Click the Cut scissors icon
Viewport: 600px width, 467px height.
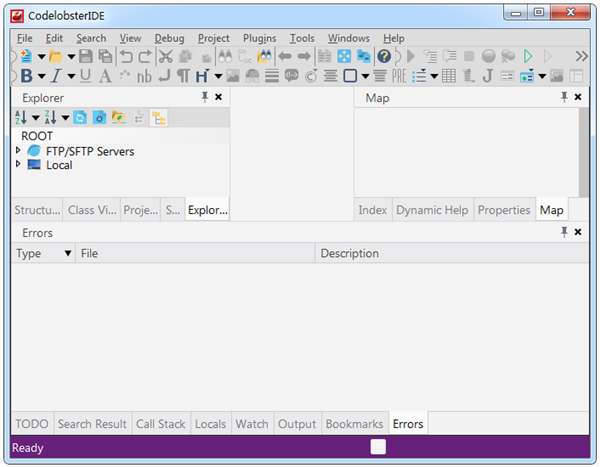(x=166, y=57)
